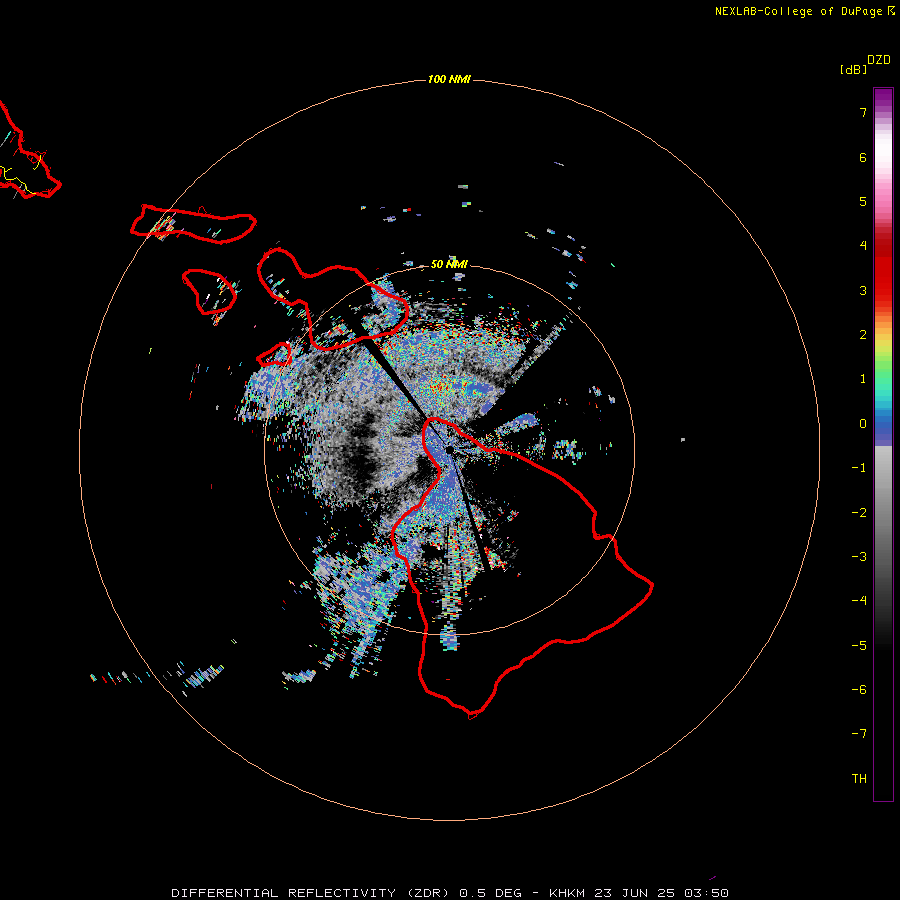Click the 23 JUN 25 date in caption
Screen dimensions: 900x900
tap(636, 893)
